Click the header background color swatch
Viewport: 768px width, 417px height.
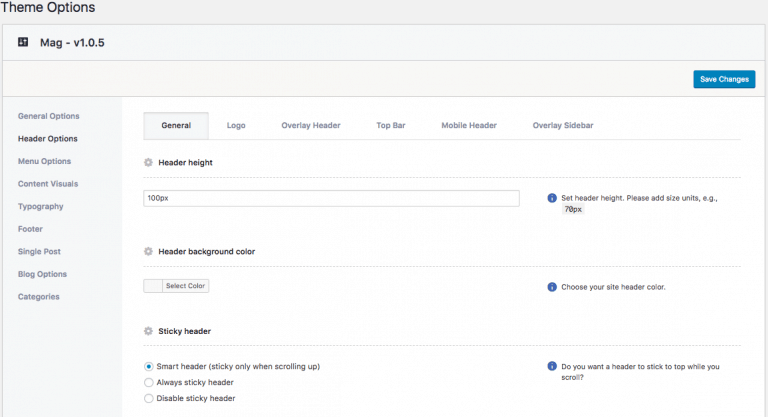tap(153, 286)
